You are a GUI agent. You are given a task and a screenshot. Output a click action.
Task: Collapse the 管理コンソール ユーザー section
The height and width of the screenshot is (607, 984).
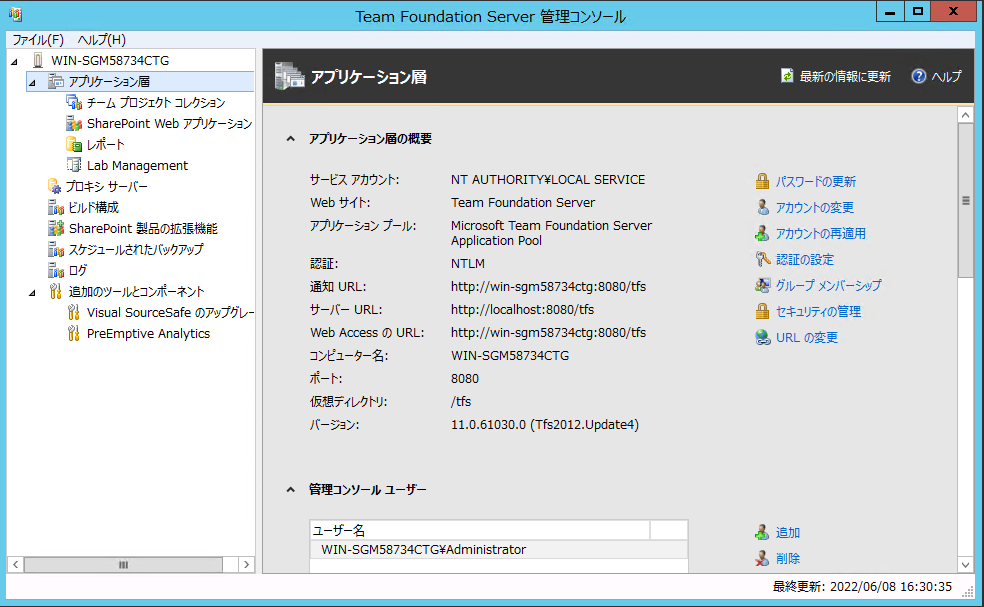click(291, 490)
